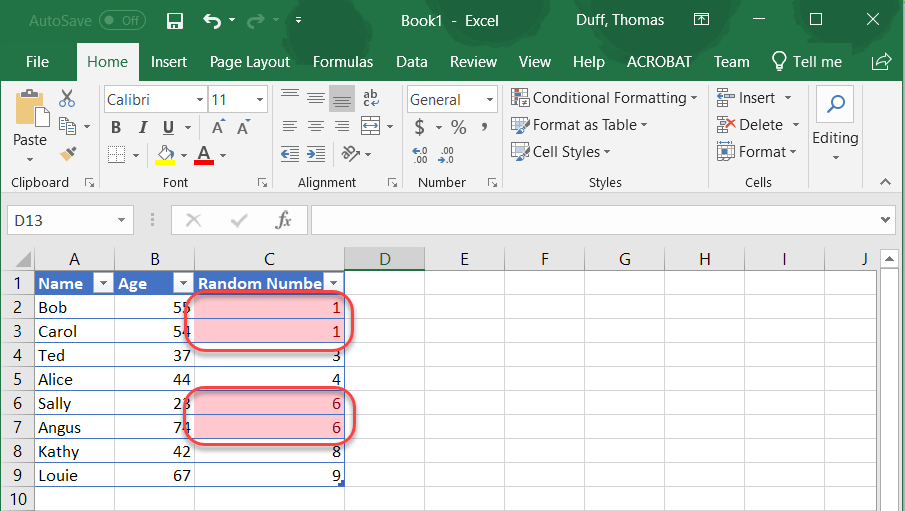Click the Format as Table button
This screenshot has width=905, height=511.
[x=579, y=125]
